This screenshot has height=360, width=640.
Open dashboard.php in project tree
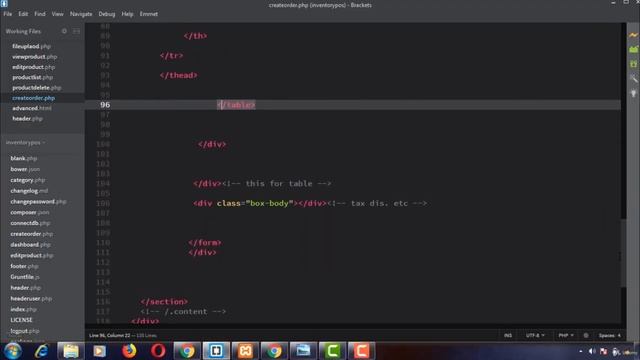(x=30, y=244)
